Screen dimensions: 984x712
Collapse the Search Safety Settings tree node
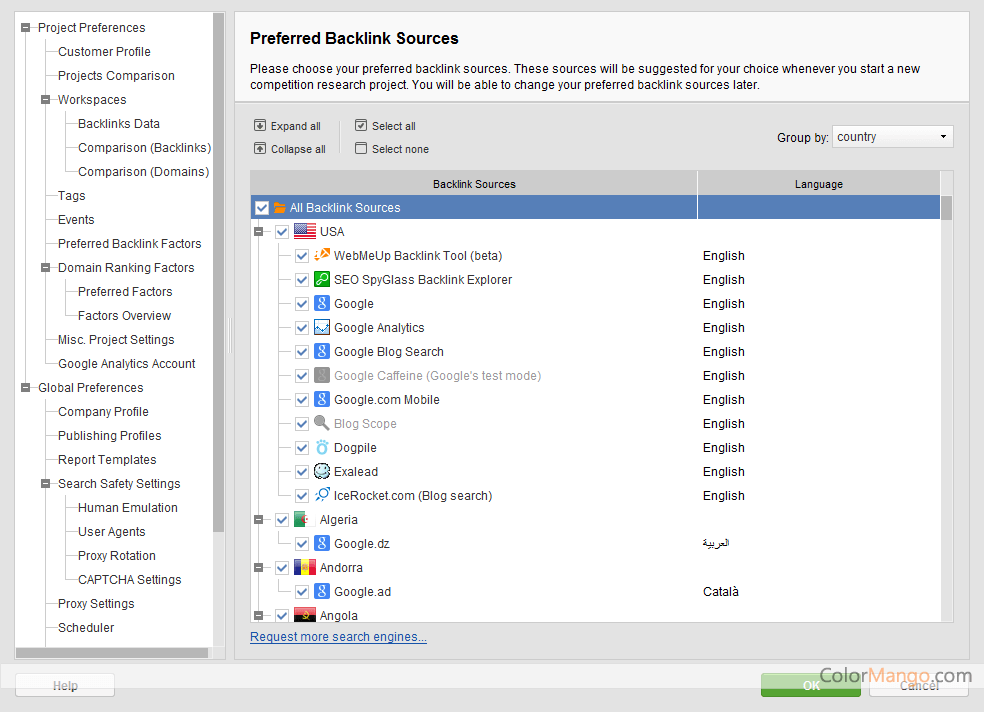point(46,484)
